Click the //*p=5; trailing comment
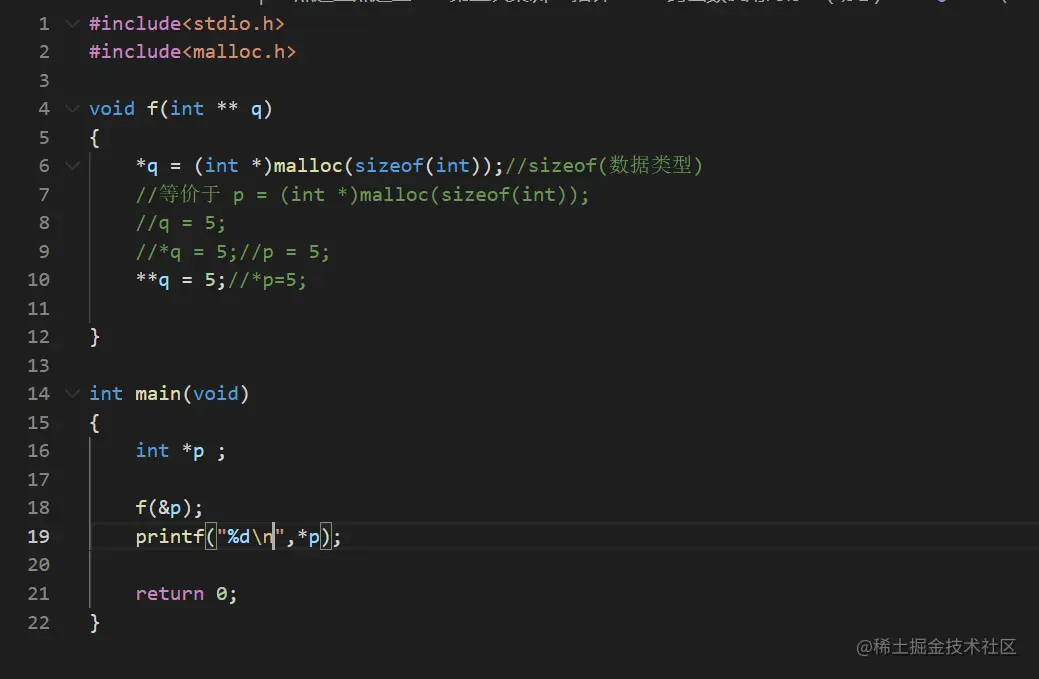Image resolution: width=1039 pixels, height=679 pixels. [x=267, y=280]
